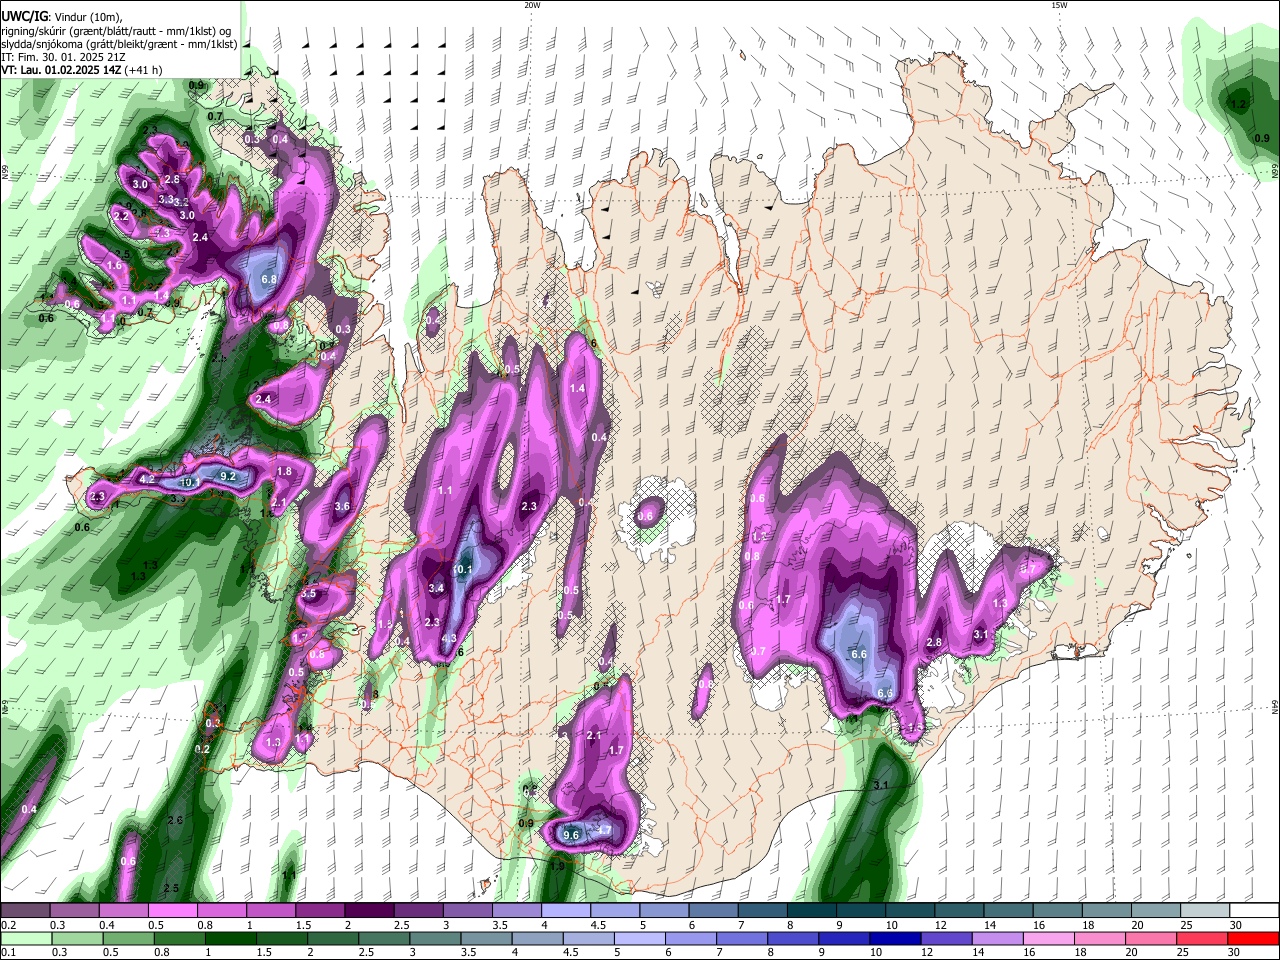Click the dark mauve 0.2 legend swatch
1280x960 pixels.
coord(25,910)
